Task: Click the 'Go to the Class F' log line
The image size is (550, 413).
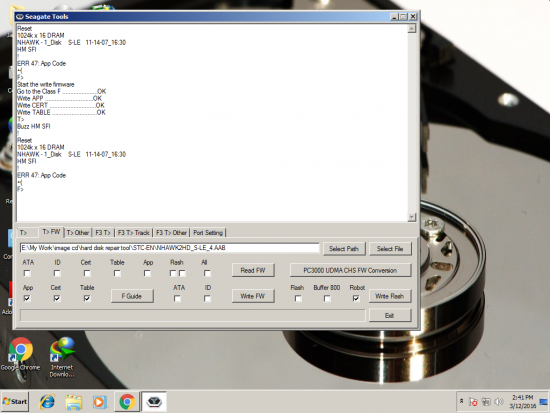Action: (61, 91)
